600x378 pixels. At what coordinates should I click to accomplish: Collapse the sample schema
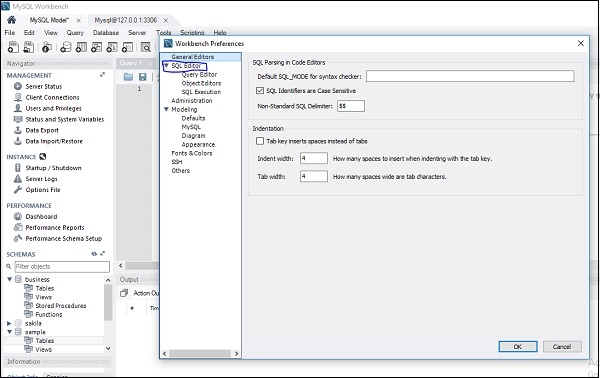pyautogui.click(x=10, y=332)
